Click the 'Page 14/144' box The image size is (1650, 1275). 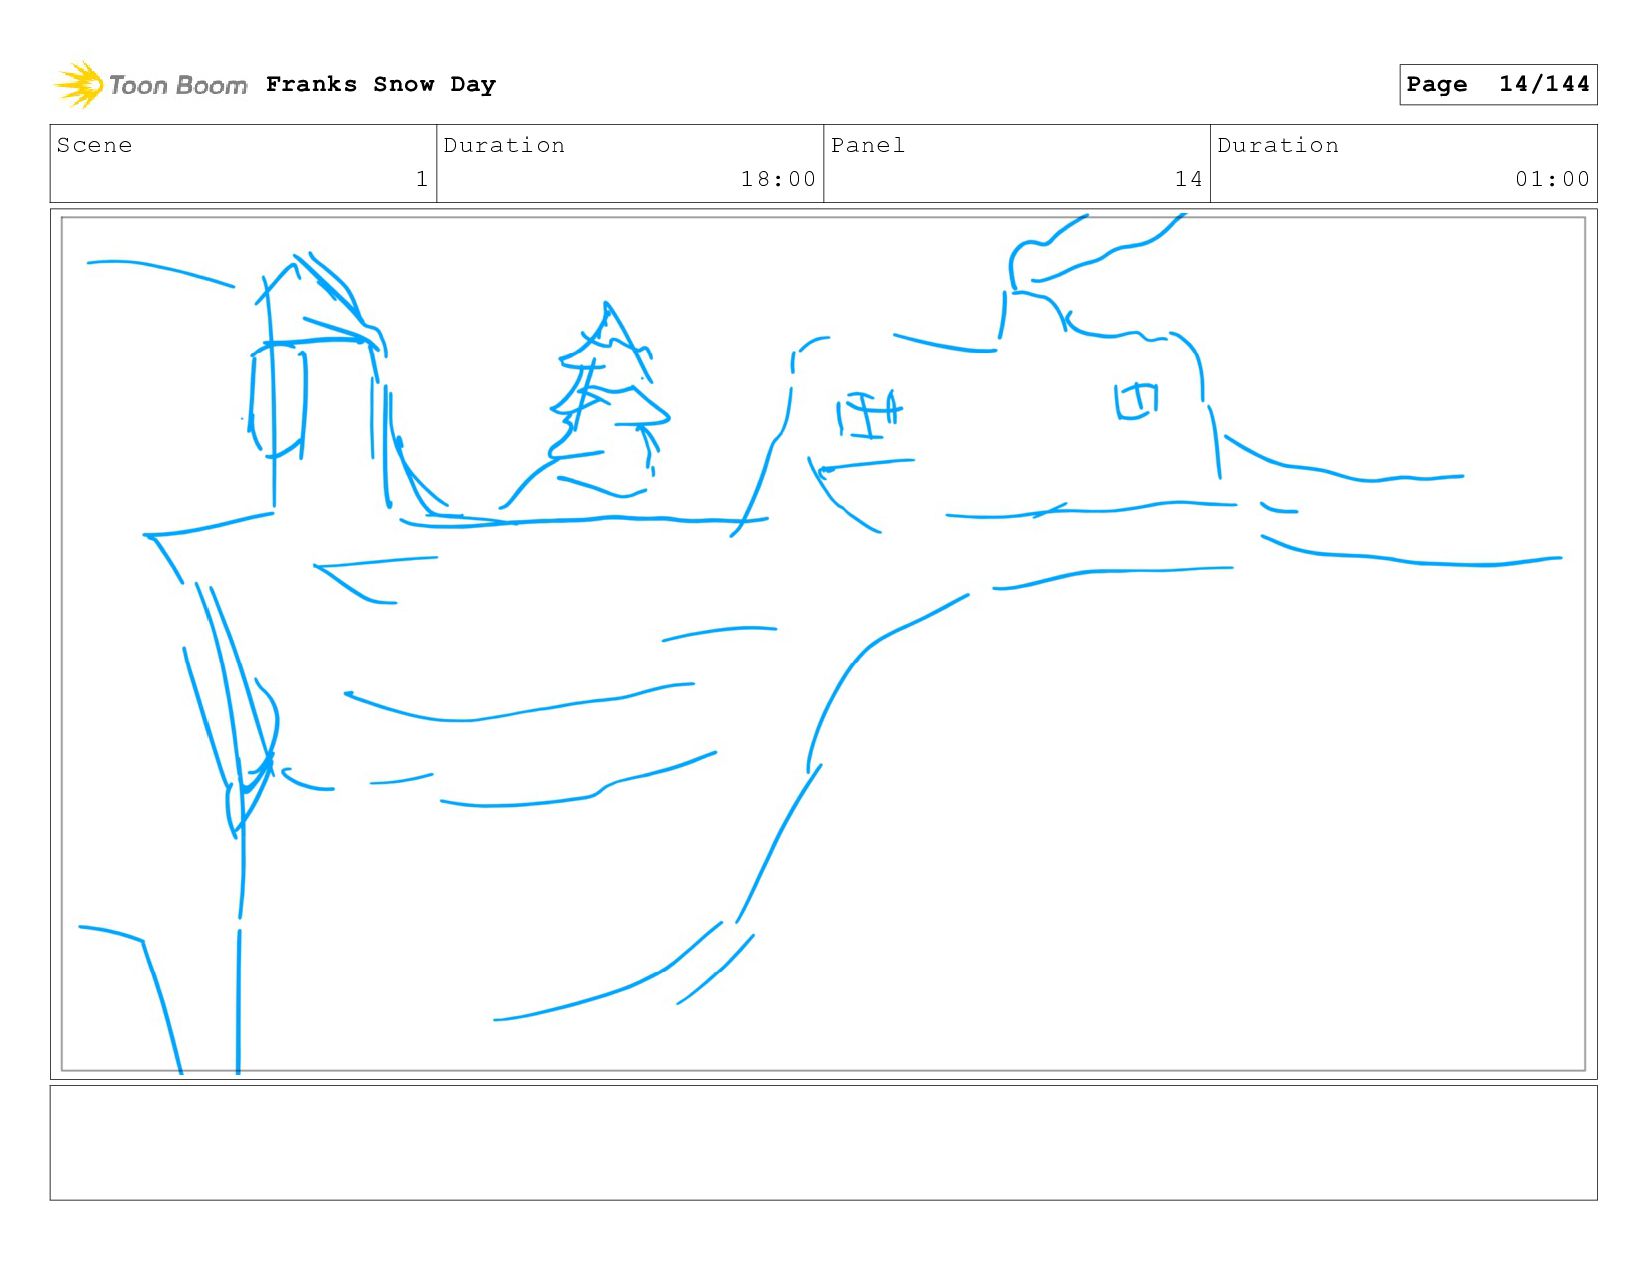1498,84
